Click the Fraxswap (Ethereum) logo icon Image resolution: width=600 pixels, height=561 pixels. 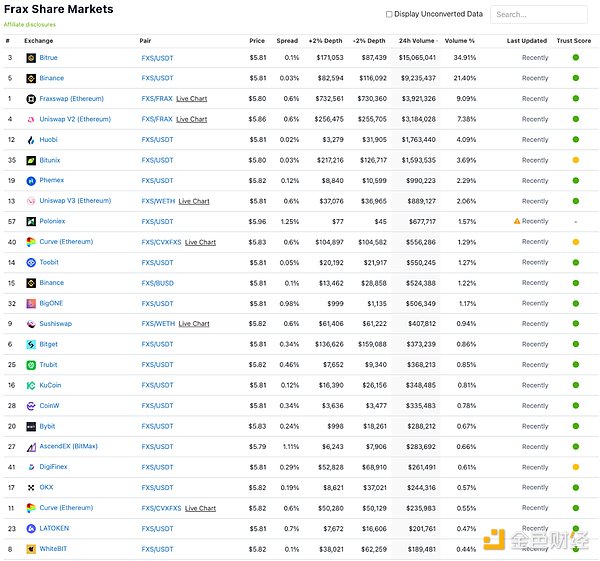pyautogui.click(x=31, y=99)
